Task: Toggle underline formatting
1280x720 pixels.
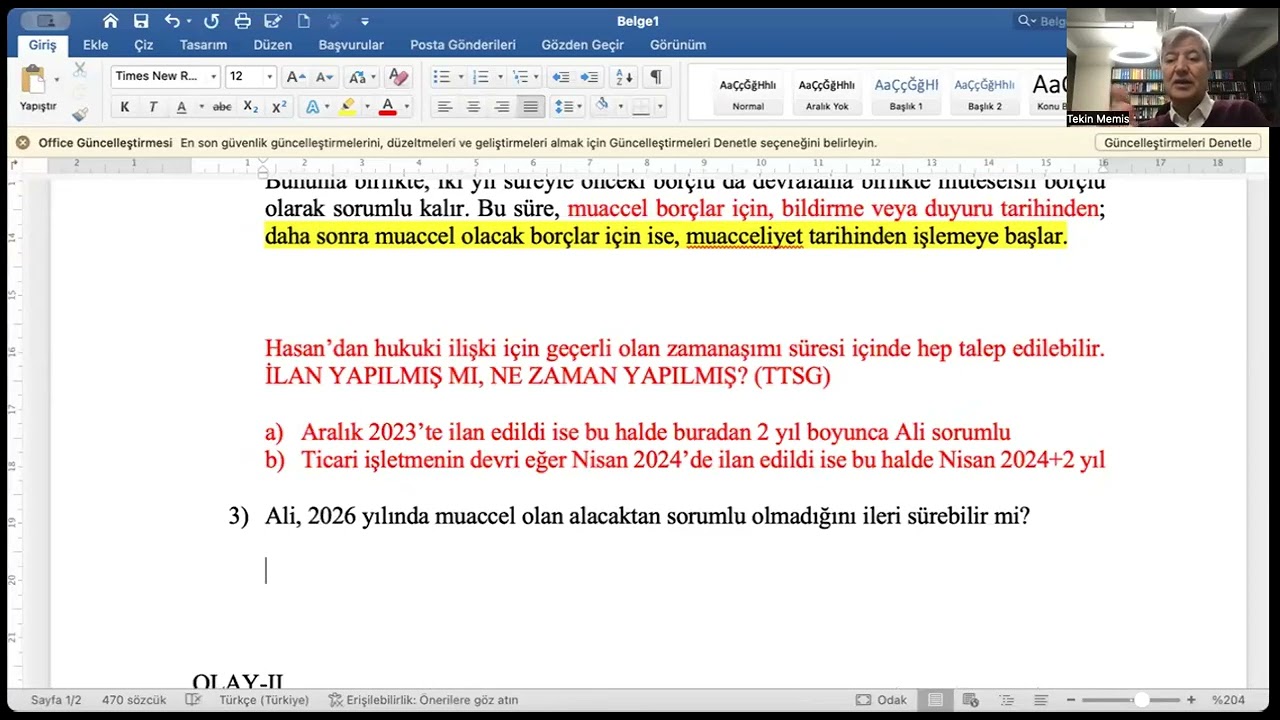Action: (181, 107)
